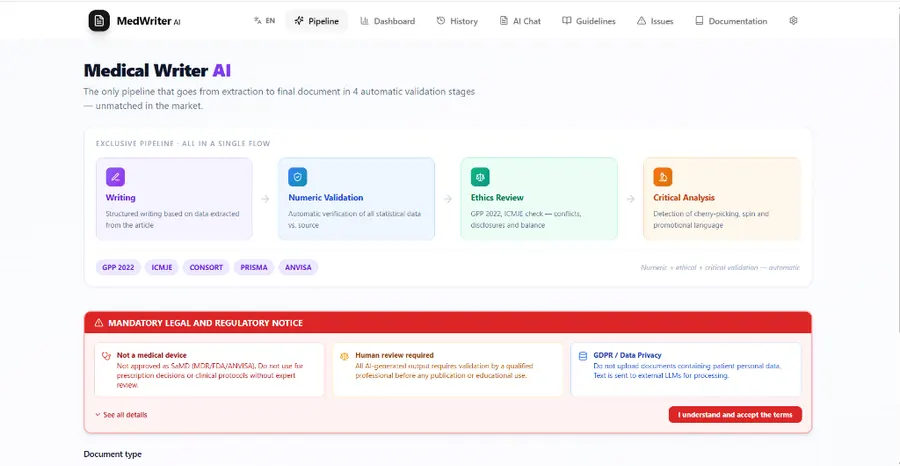Click the Human review required heading
This screenshot has width=900, height=466.
click(x=394, y=355)
